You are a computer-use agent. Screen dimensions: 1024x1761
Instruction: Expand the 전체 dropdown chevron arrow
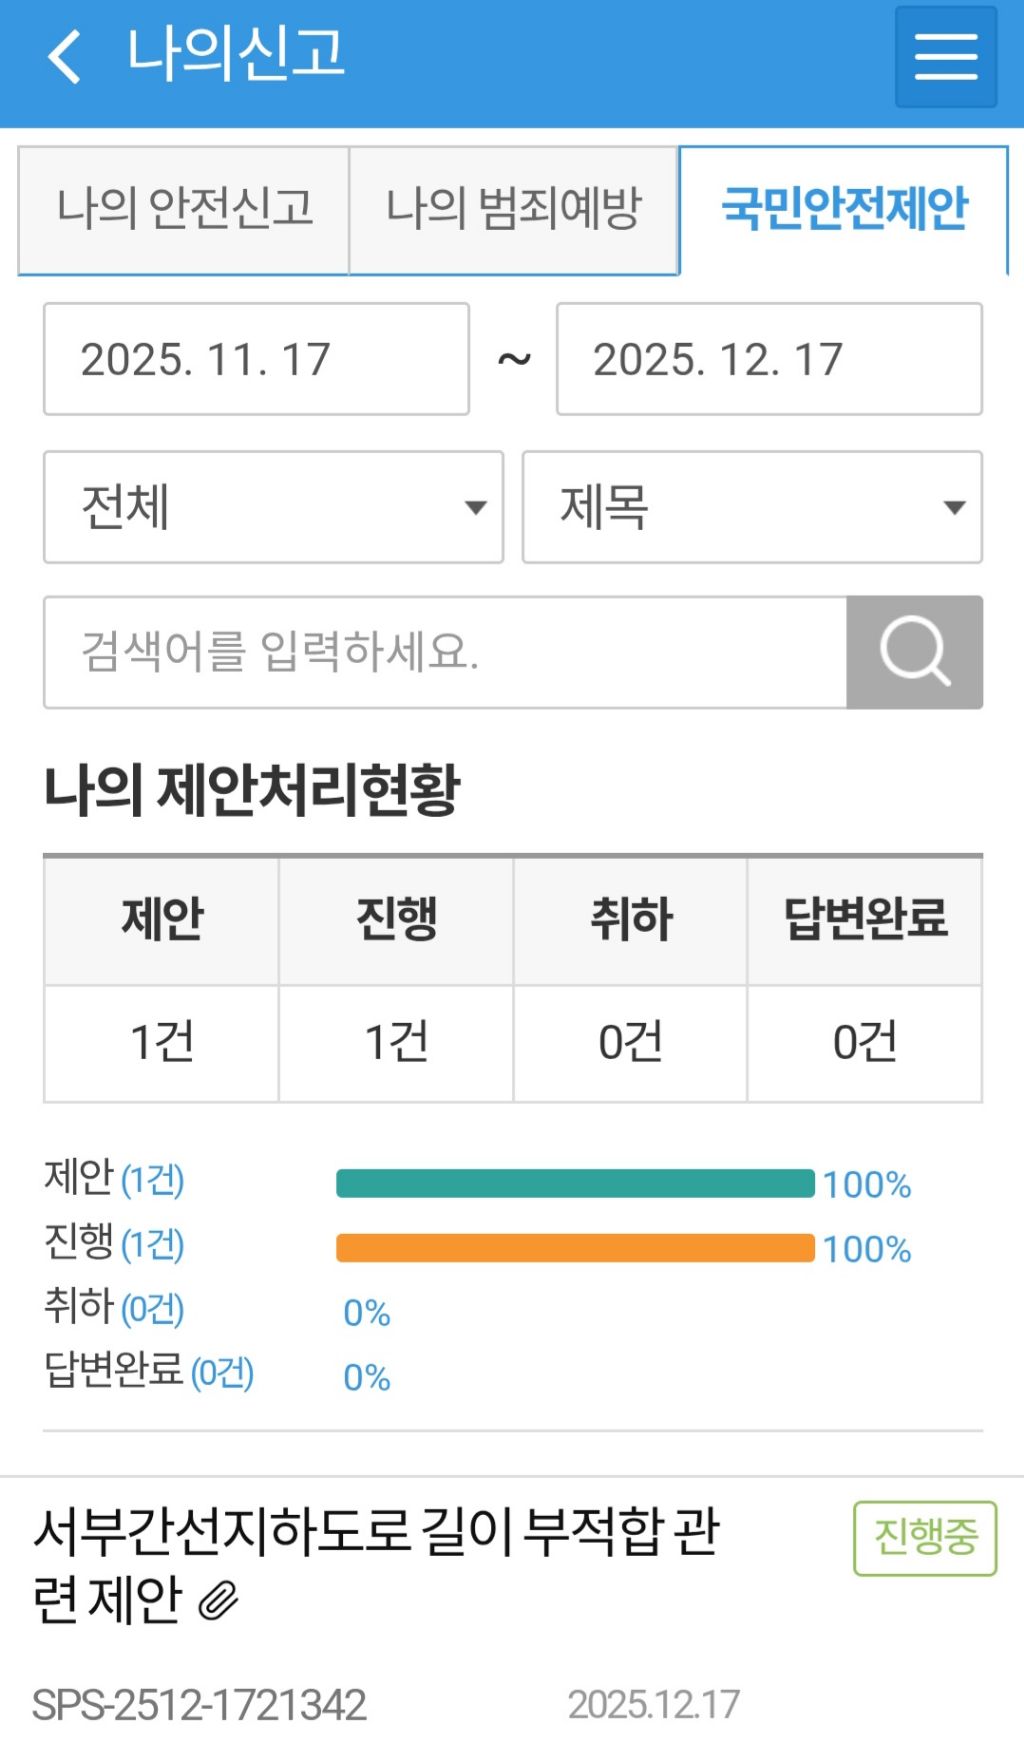[x=477, y=508]
